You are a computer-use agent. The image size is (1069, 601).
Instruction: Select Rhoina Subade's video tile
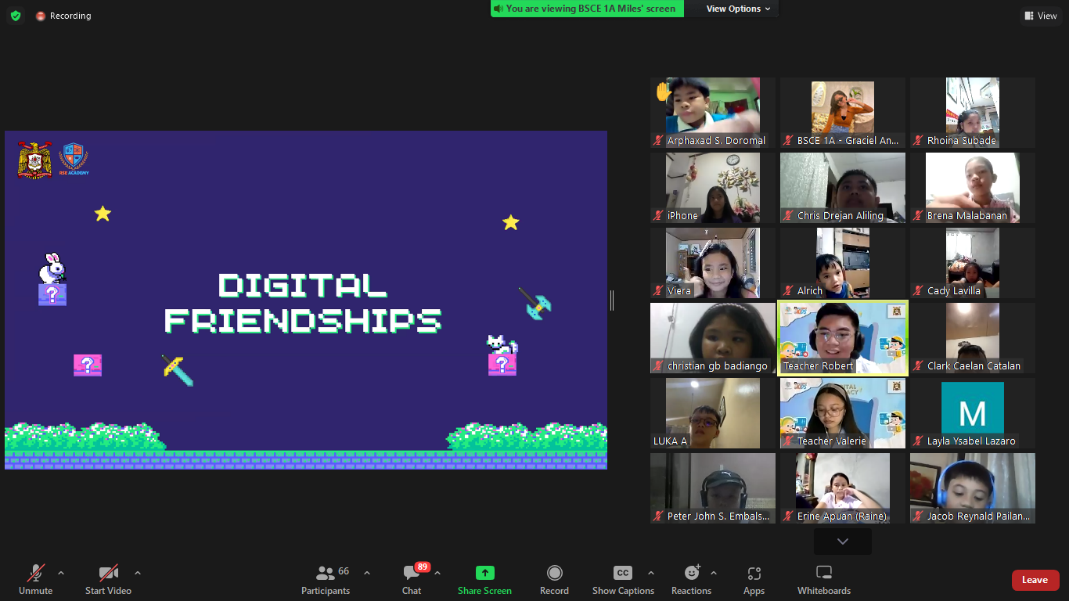[x=972, y=112]
